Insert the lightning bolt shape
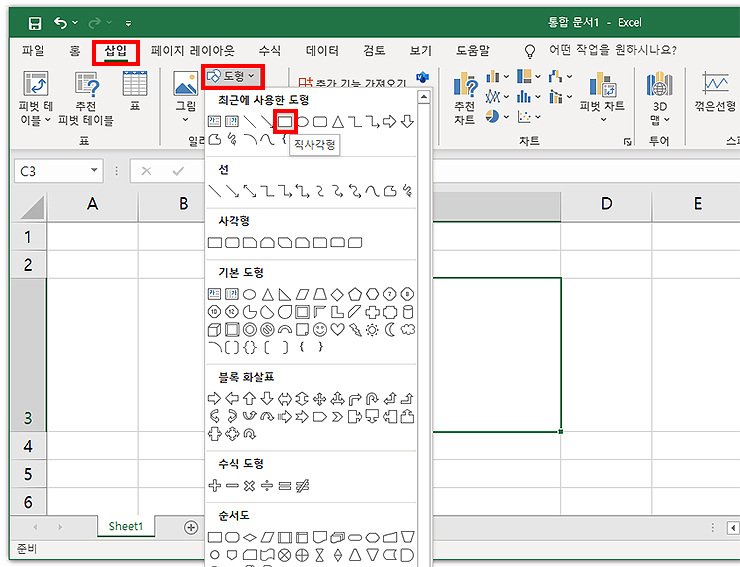The image size is (740, 567). coord(355,330)
